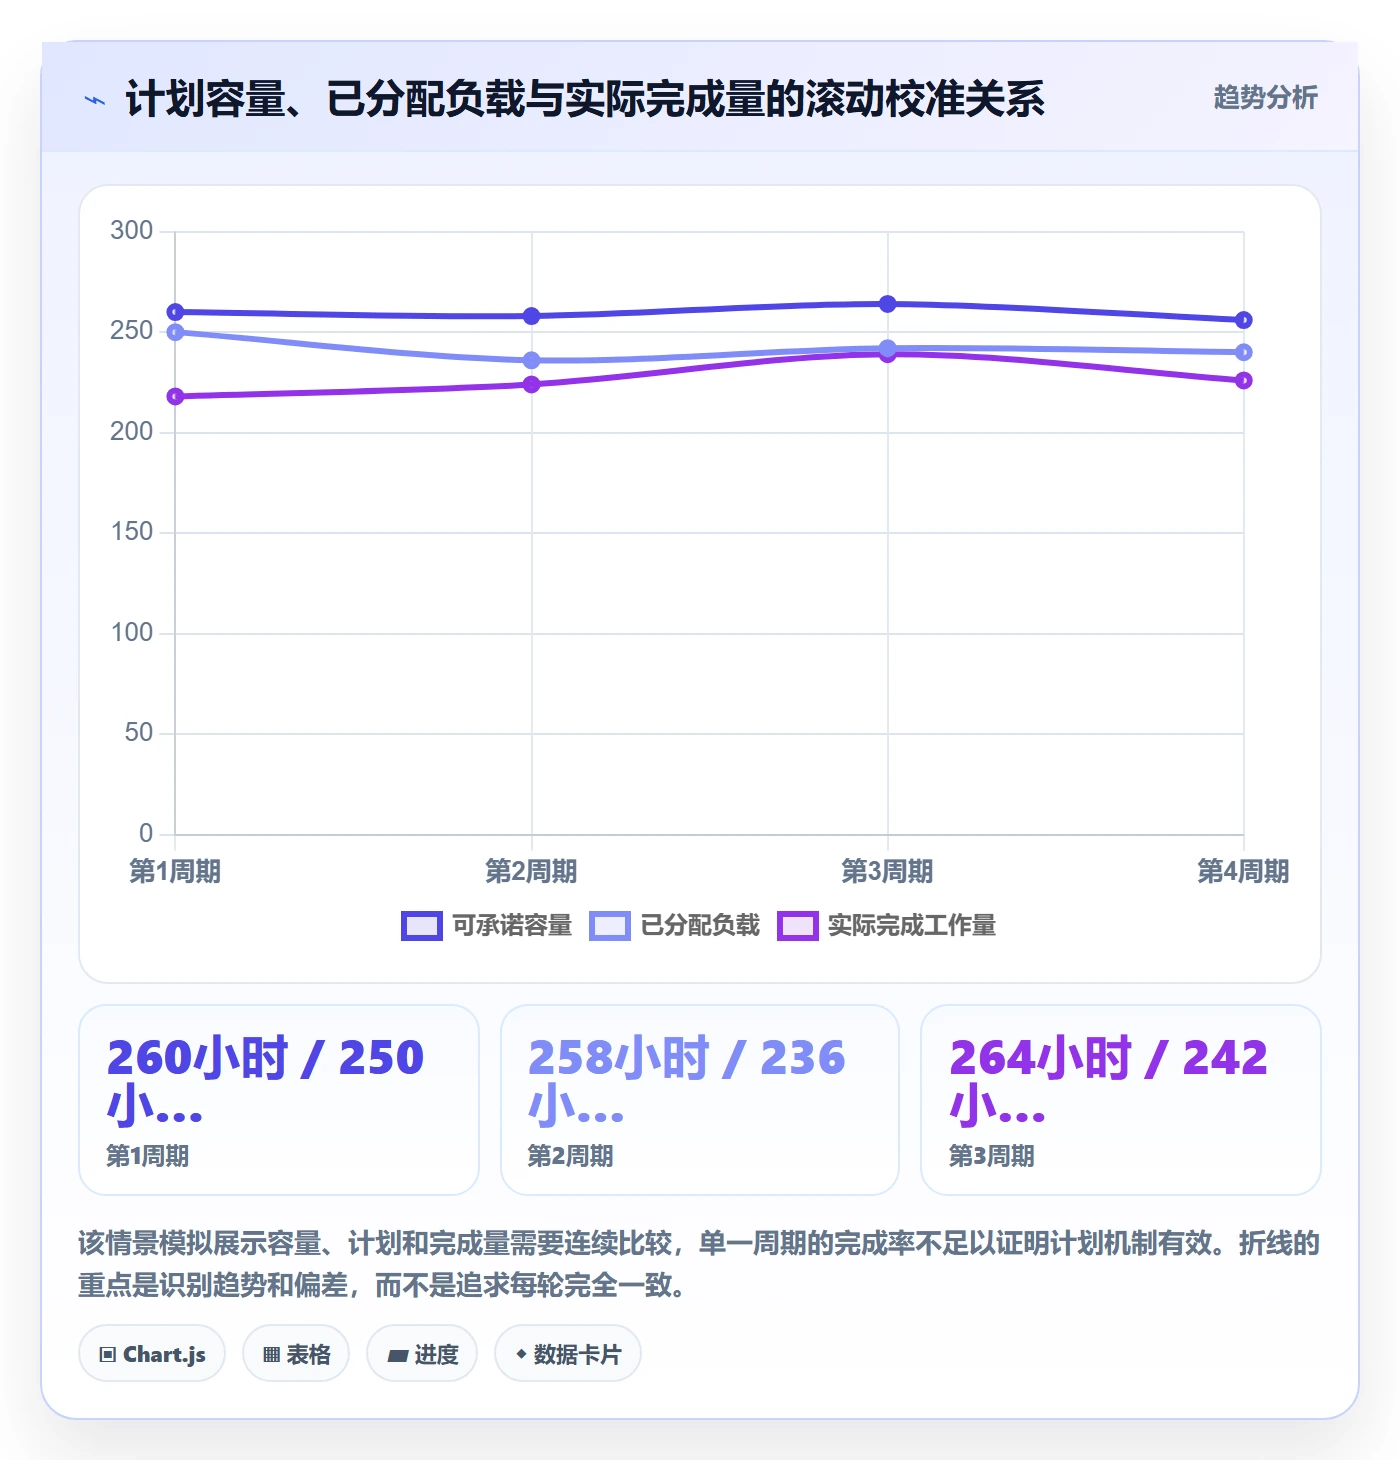Select the 可承诺容量 data point at 第1周期
Screen dimensions: 1400x1460
pyautogui.click(x=175, y=312)
